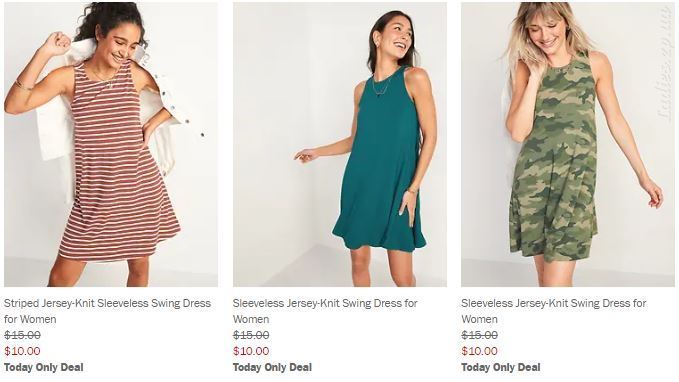679x382 pixels.
Task: Open the red striped swing dress photo
Action: point(111,145)
